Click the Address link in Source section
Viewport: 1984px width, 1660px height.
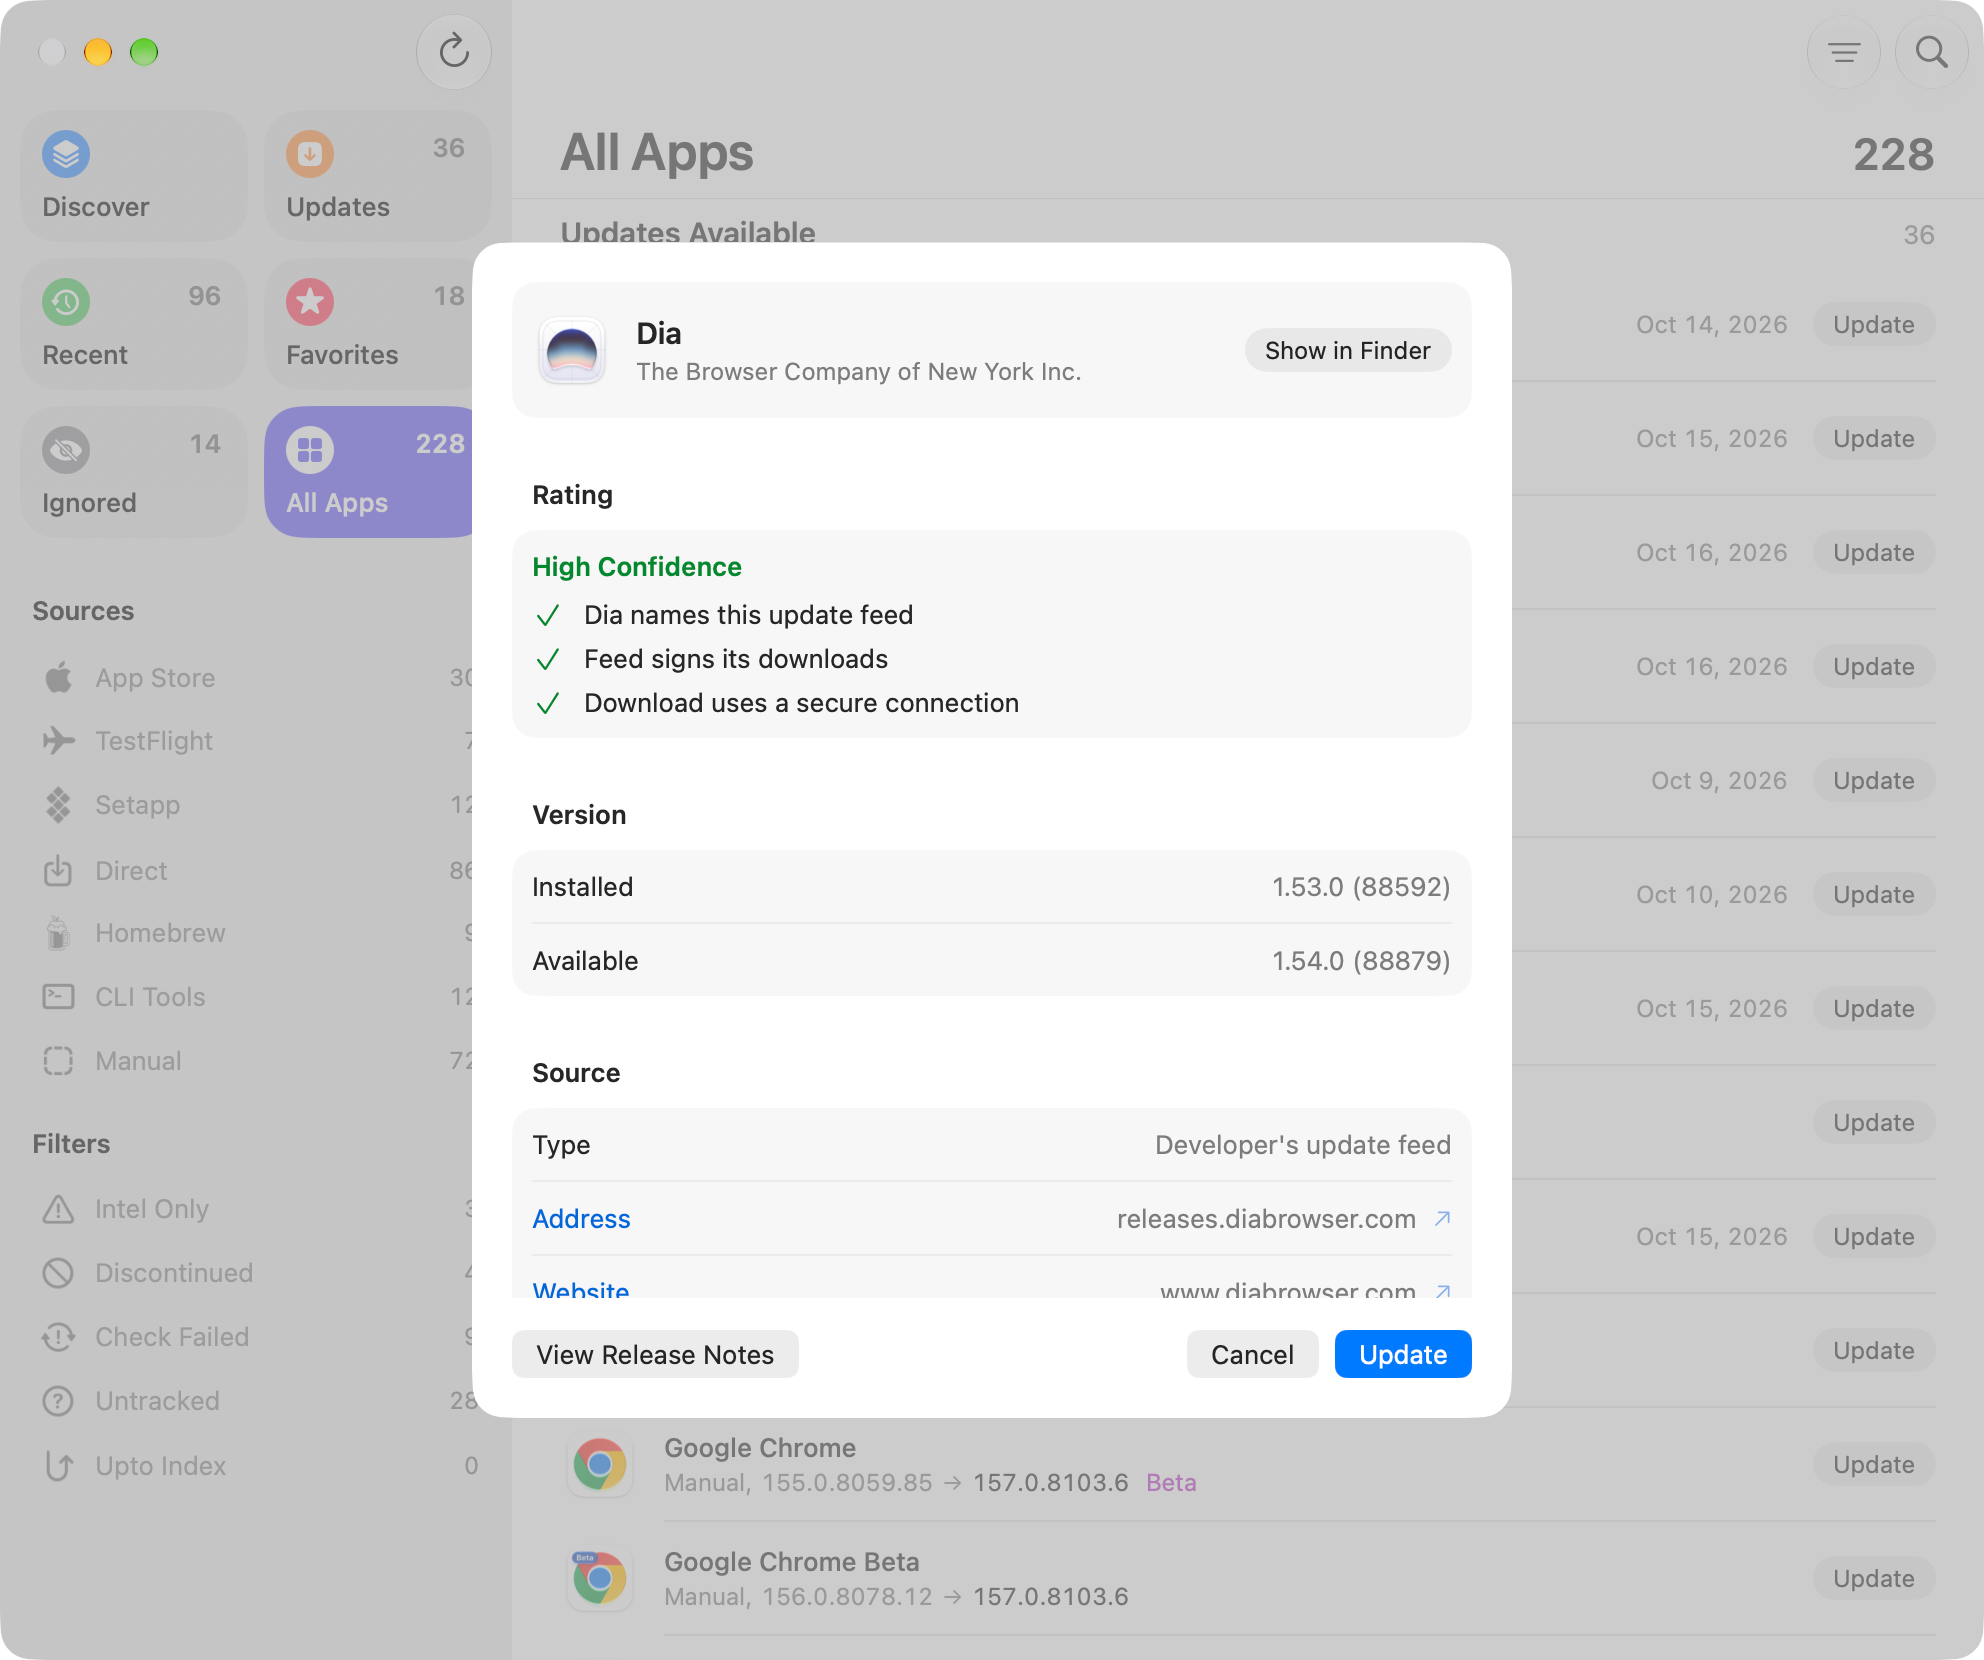click(581, 1219)
